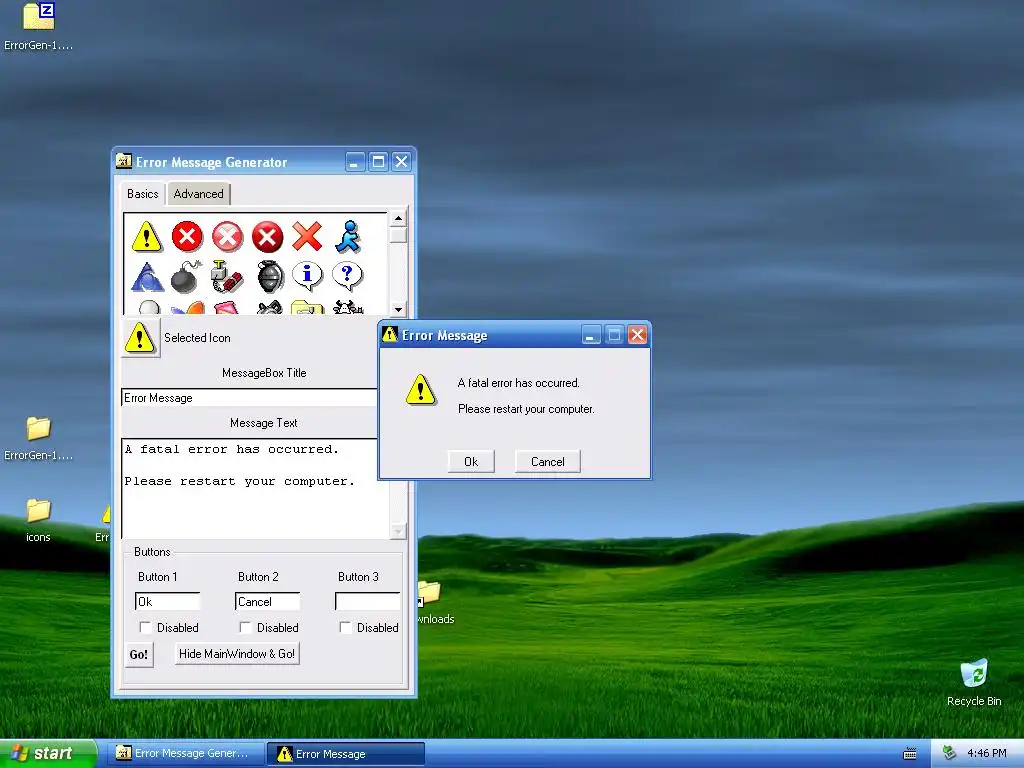Click into the Message Text area
The image size is (1024, 768).
pos(255,488)
